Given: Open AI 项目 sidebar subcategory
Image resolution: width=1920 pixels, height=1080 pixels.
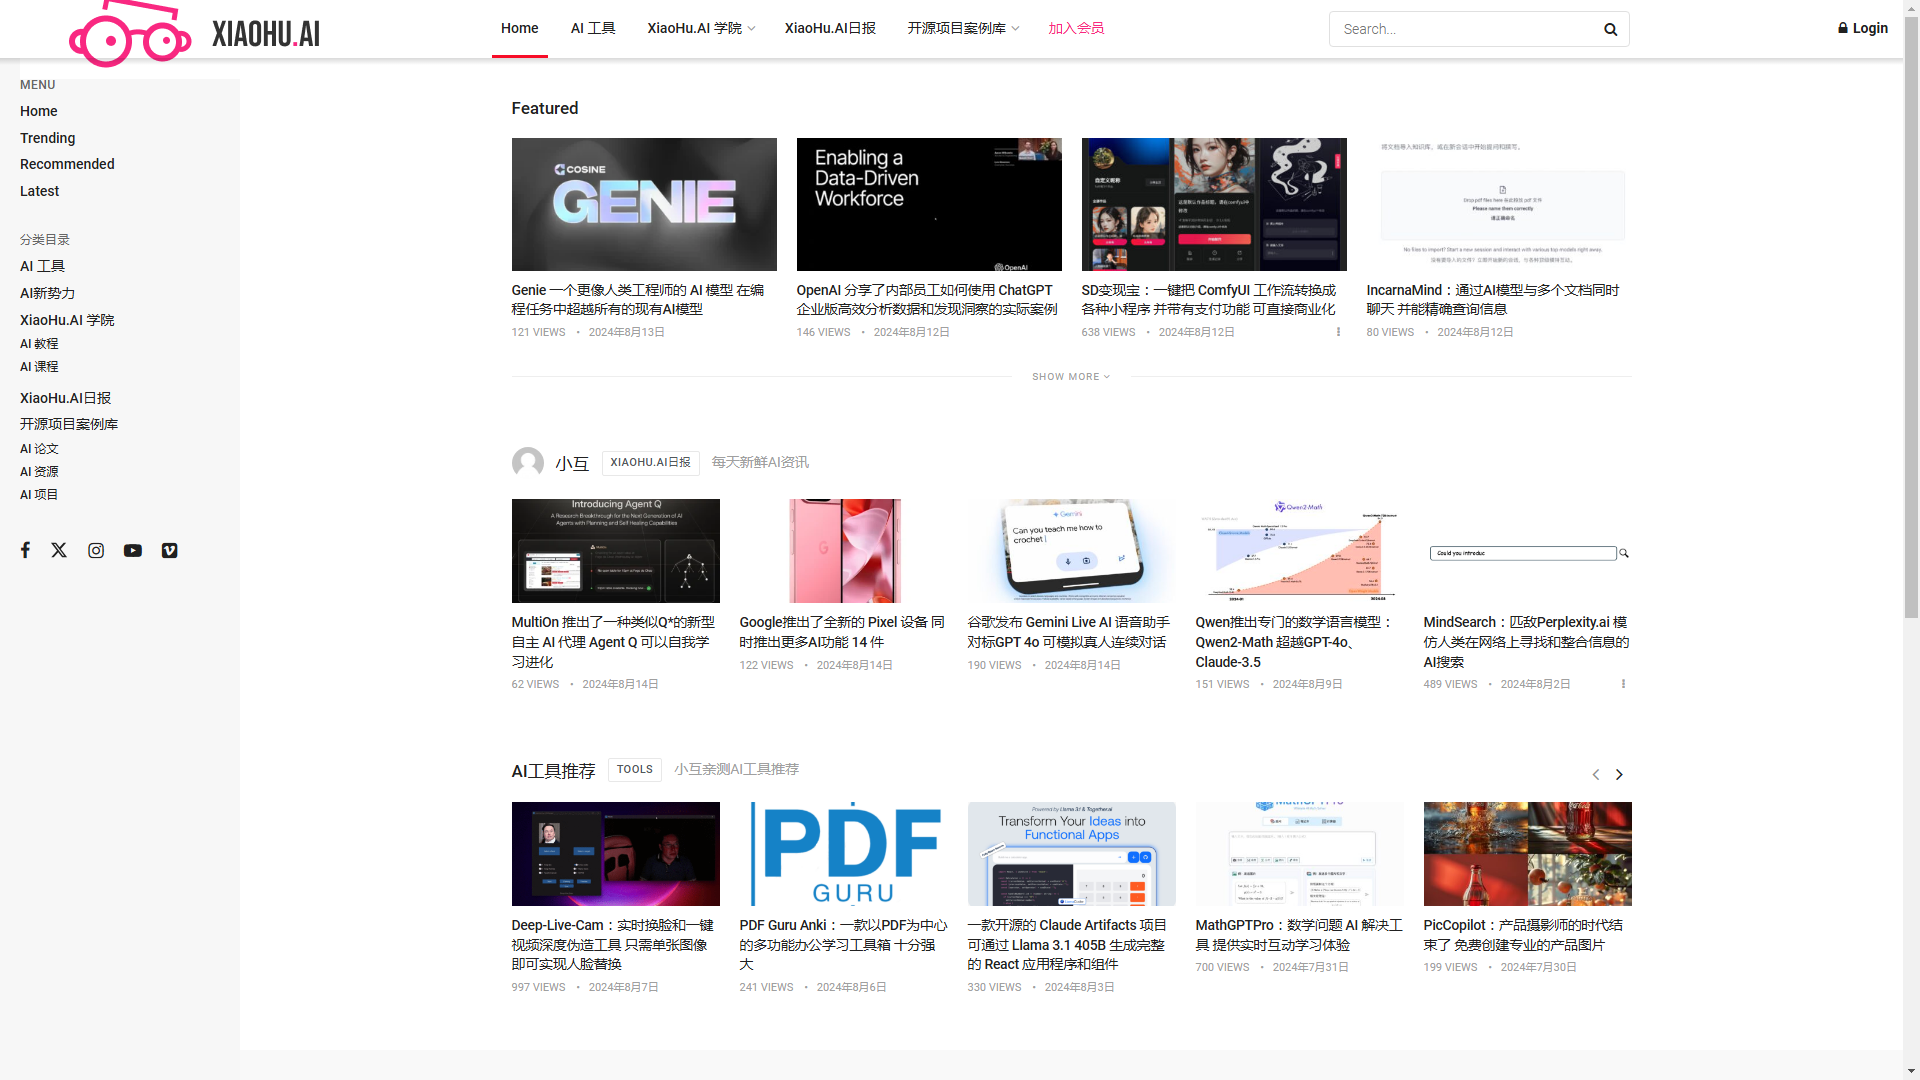Looking at the screenshot, I should point(39,495).
